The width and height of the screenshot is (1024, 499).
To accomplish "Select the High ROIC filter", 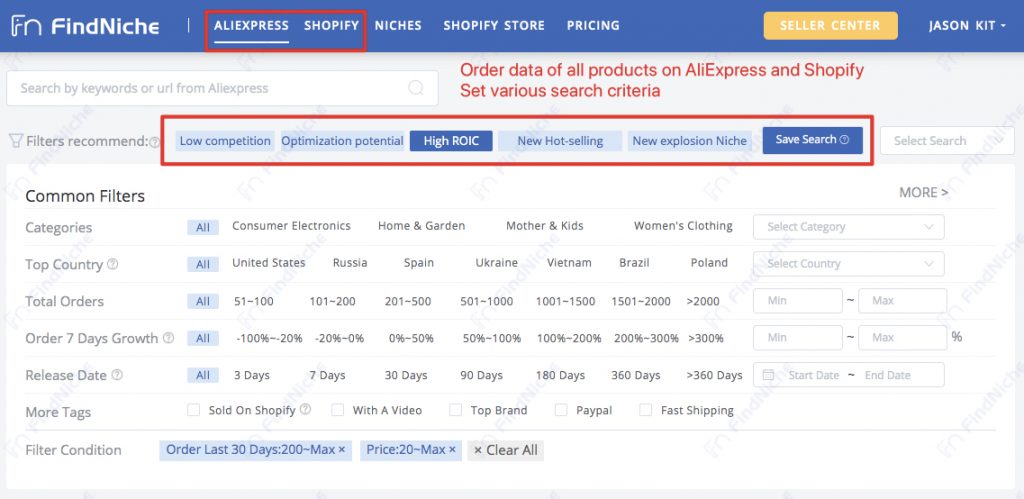I will [451, 141].
